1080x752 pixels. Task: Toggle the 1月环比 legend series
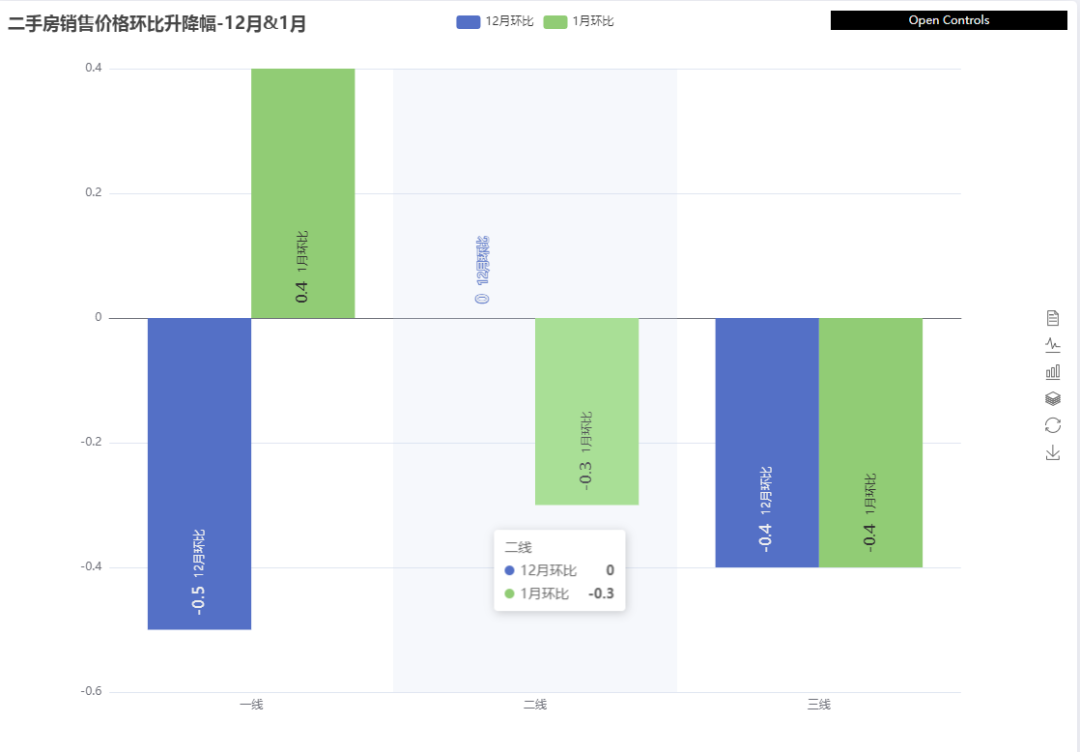pyautogui.click(x=579, y=21)
